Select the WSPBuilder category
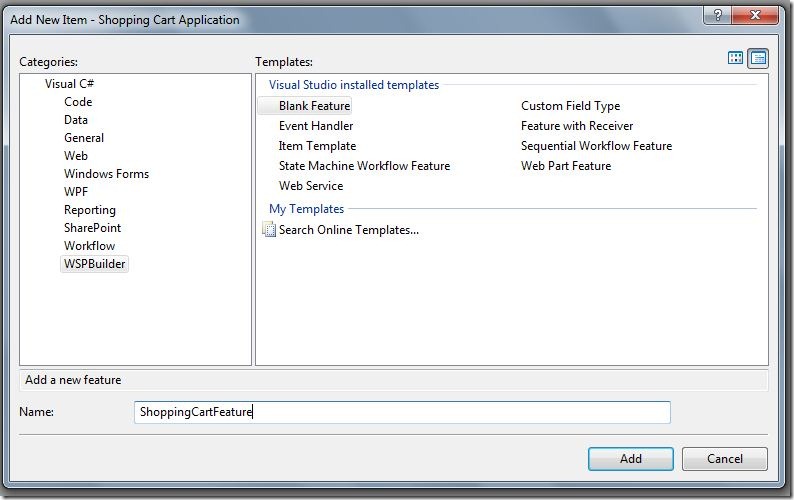 pos(94,264)
